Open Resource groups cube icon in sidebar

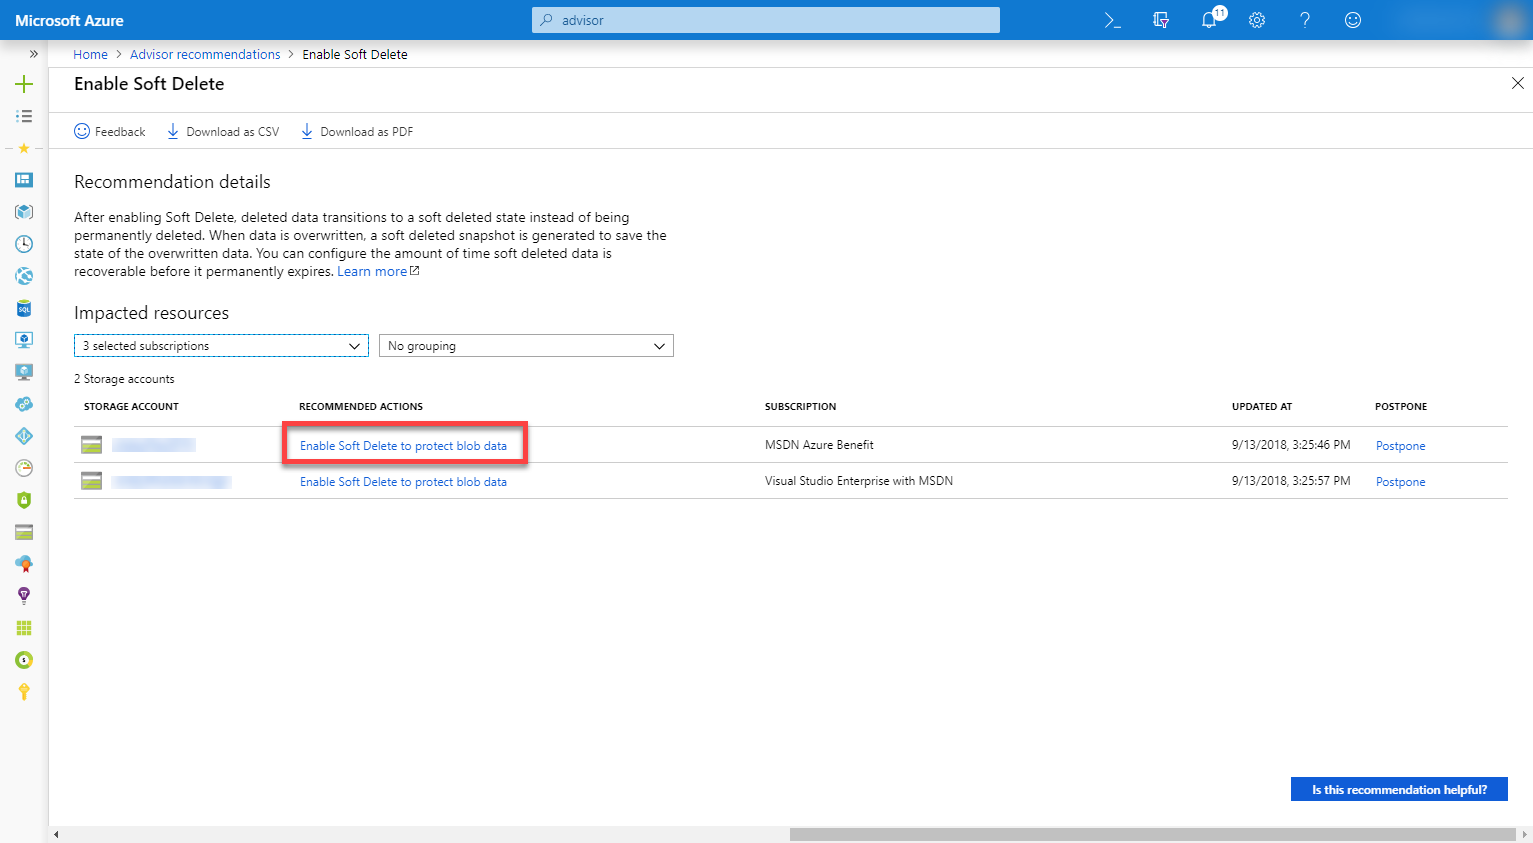[x=24, y=212]
